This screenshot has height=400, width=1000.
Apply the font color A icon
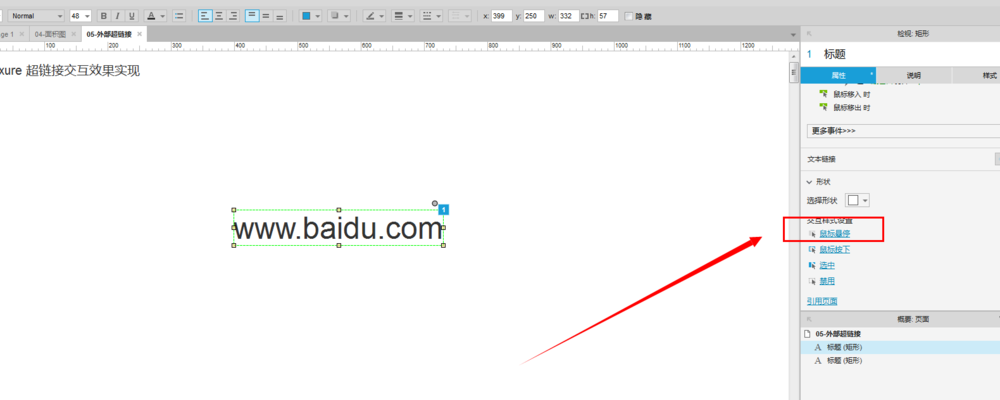[151, 16]
